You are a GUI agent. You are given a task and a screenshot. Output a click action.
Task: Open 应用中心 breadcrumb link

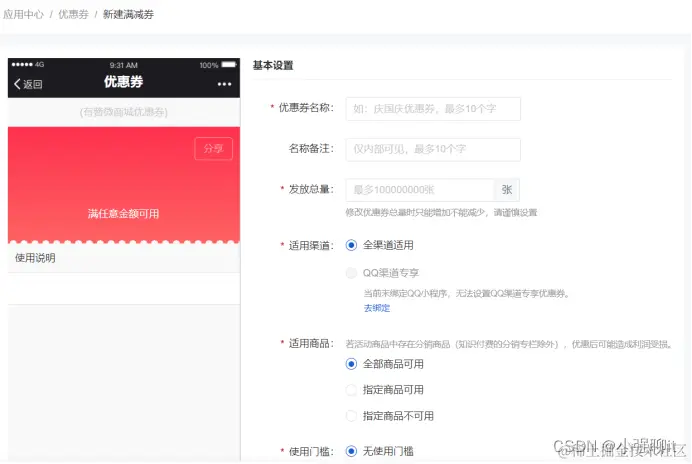[x=23, y=14]
